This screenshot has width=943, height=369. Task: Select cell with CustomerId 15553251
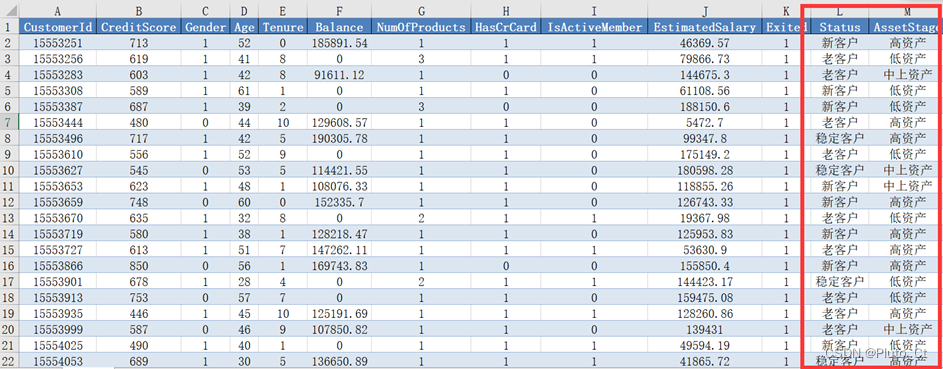tap(58, 43)
